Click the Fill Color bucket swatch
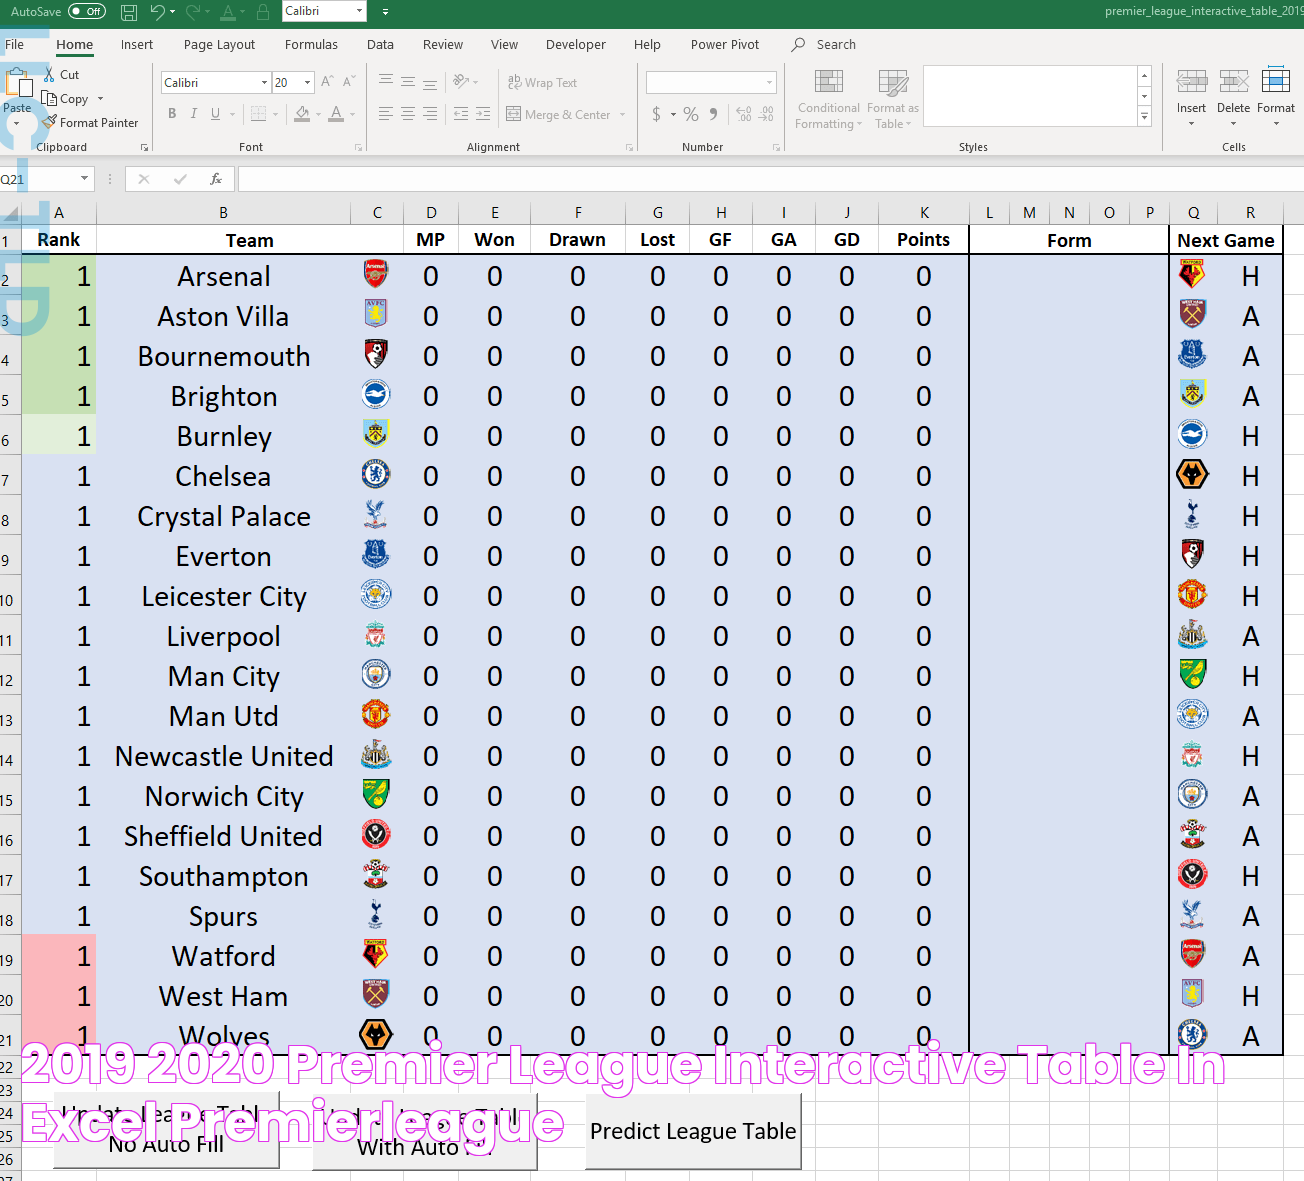 click(302, 114)
